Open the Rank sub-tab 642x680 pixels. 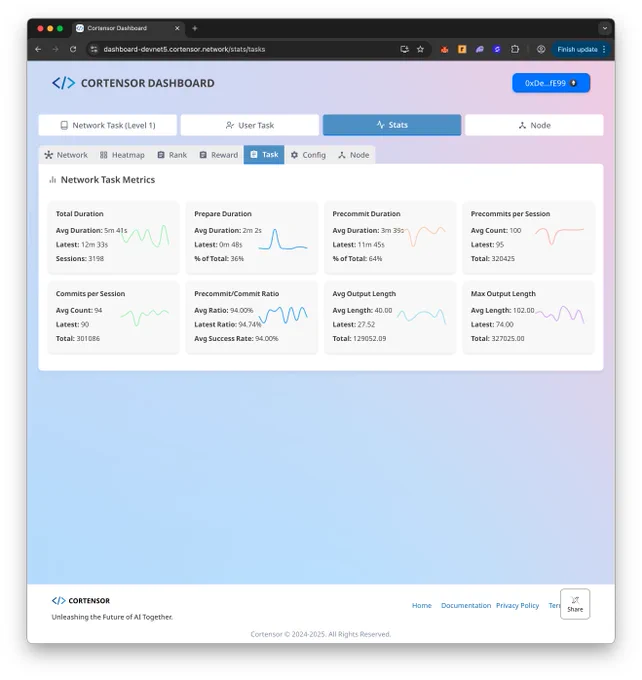pyautogui.click(x=172, y=155)
